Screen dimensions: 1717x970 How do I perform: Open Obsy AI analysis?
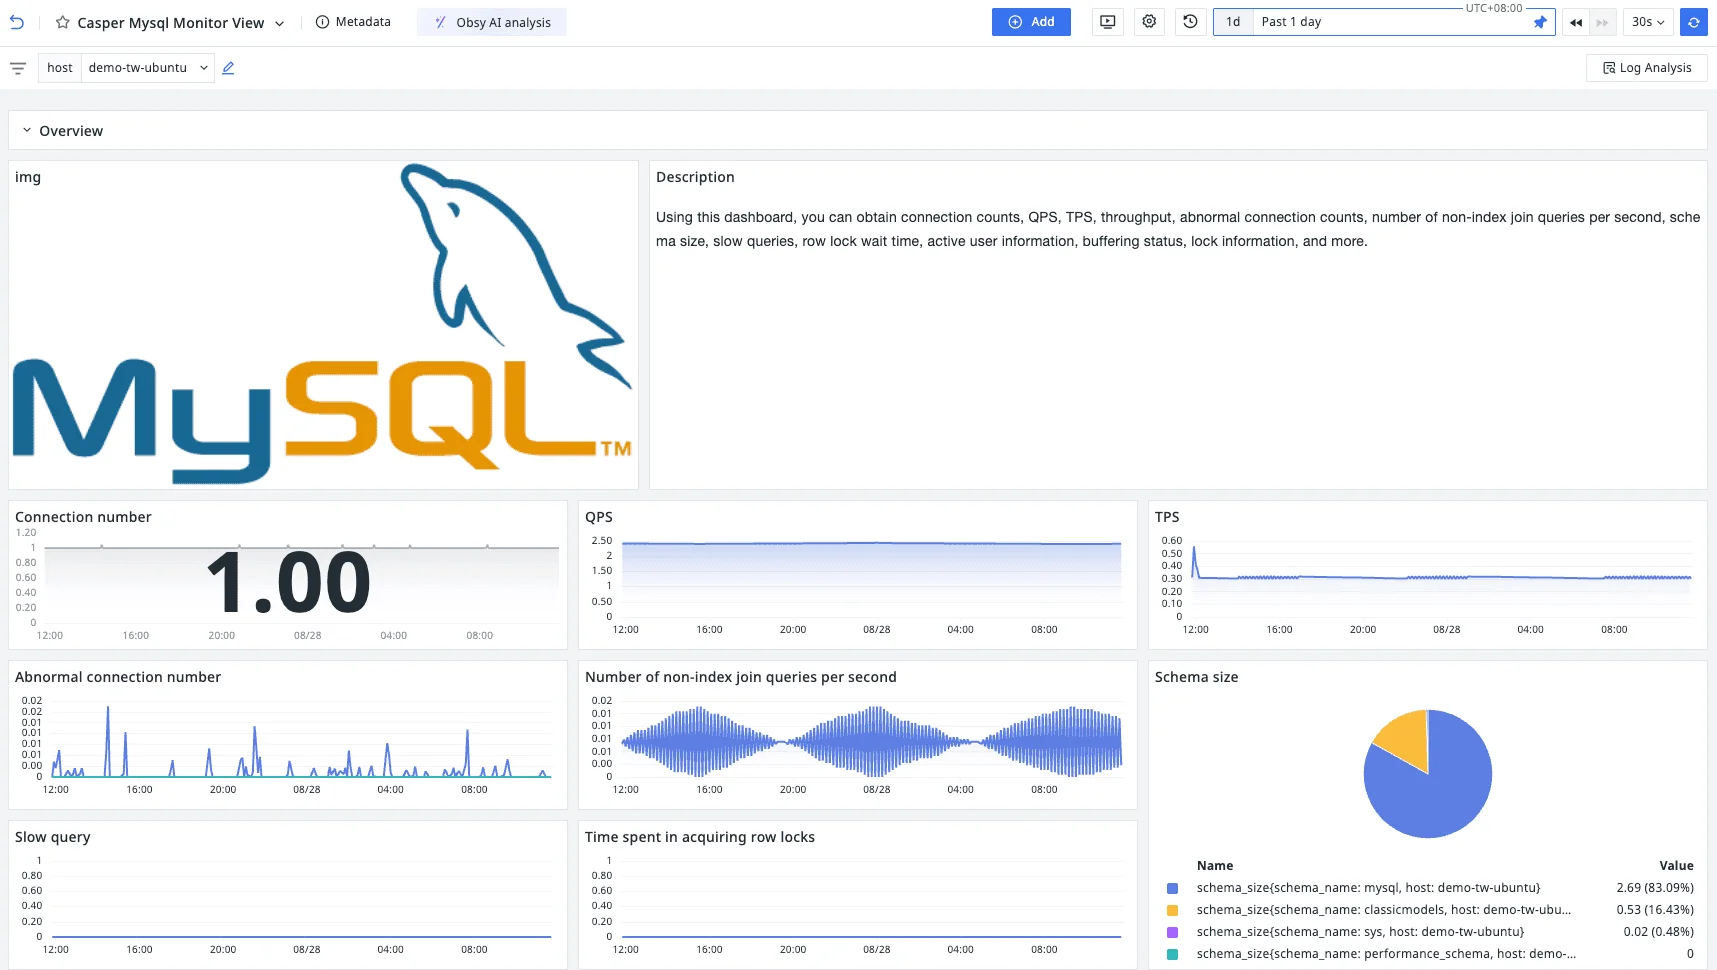pyautogui.click(x=492, y=22)
